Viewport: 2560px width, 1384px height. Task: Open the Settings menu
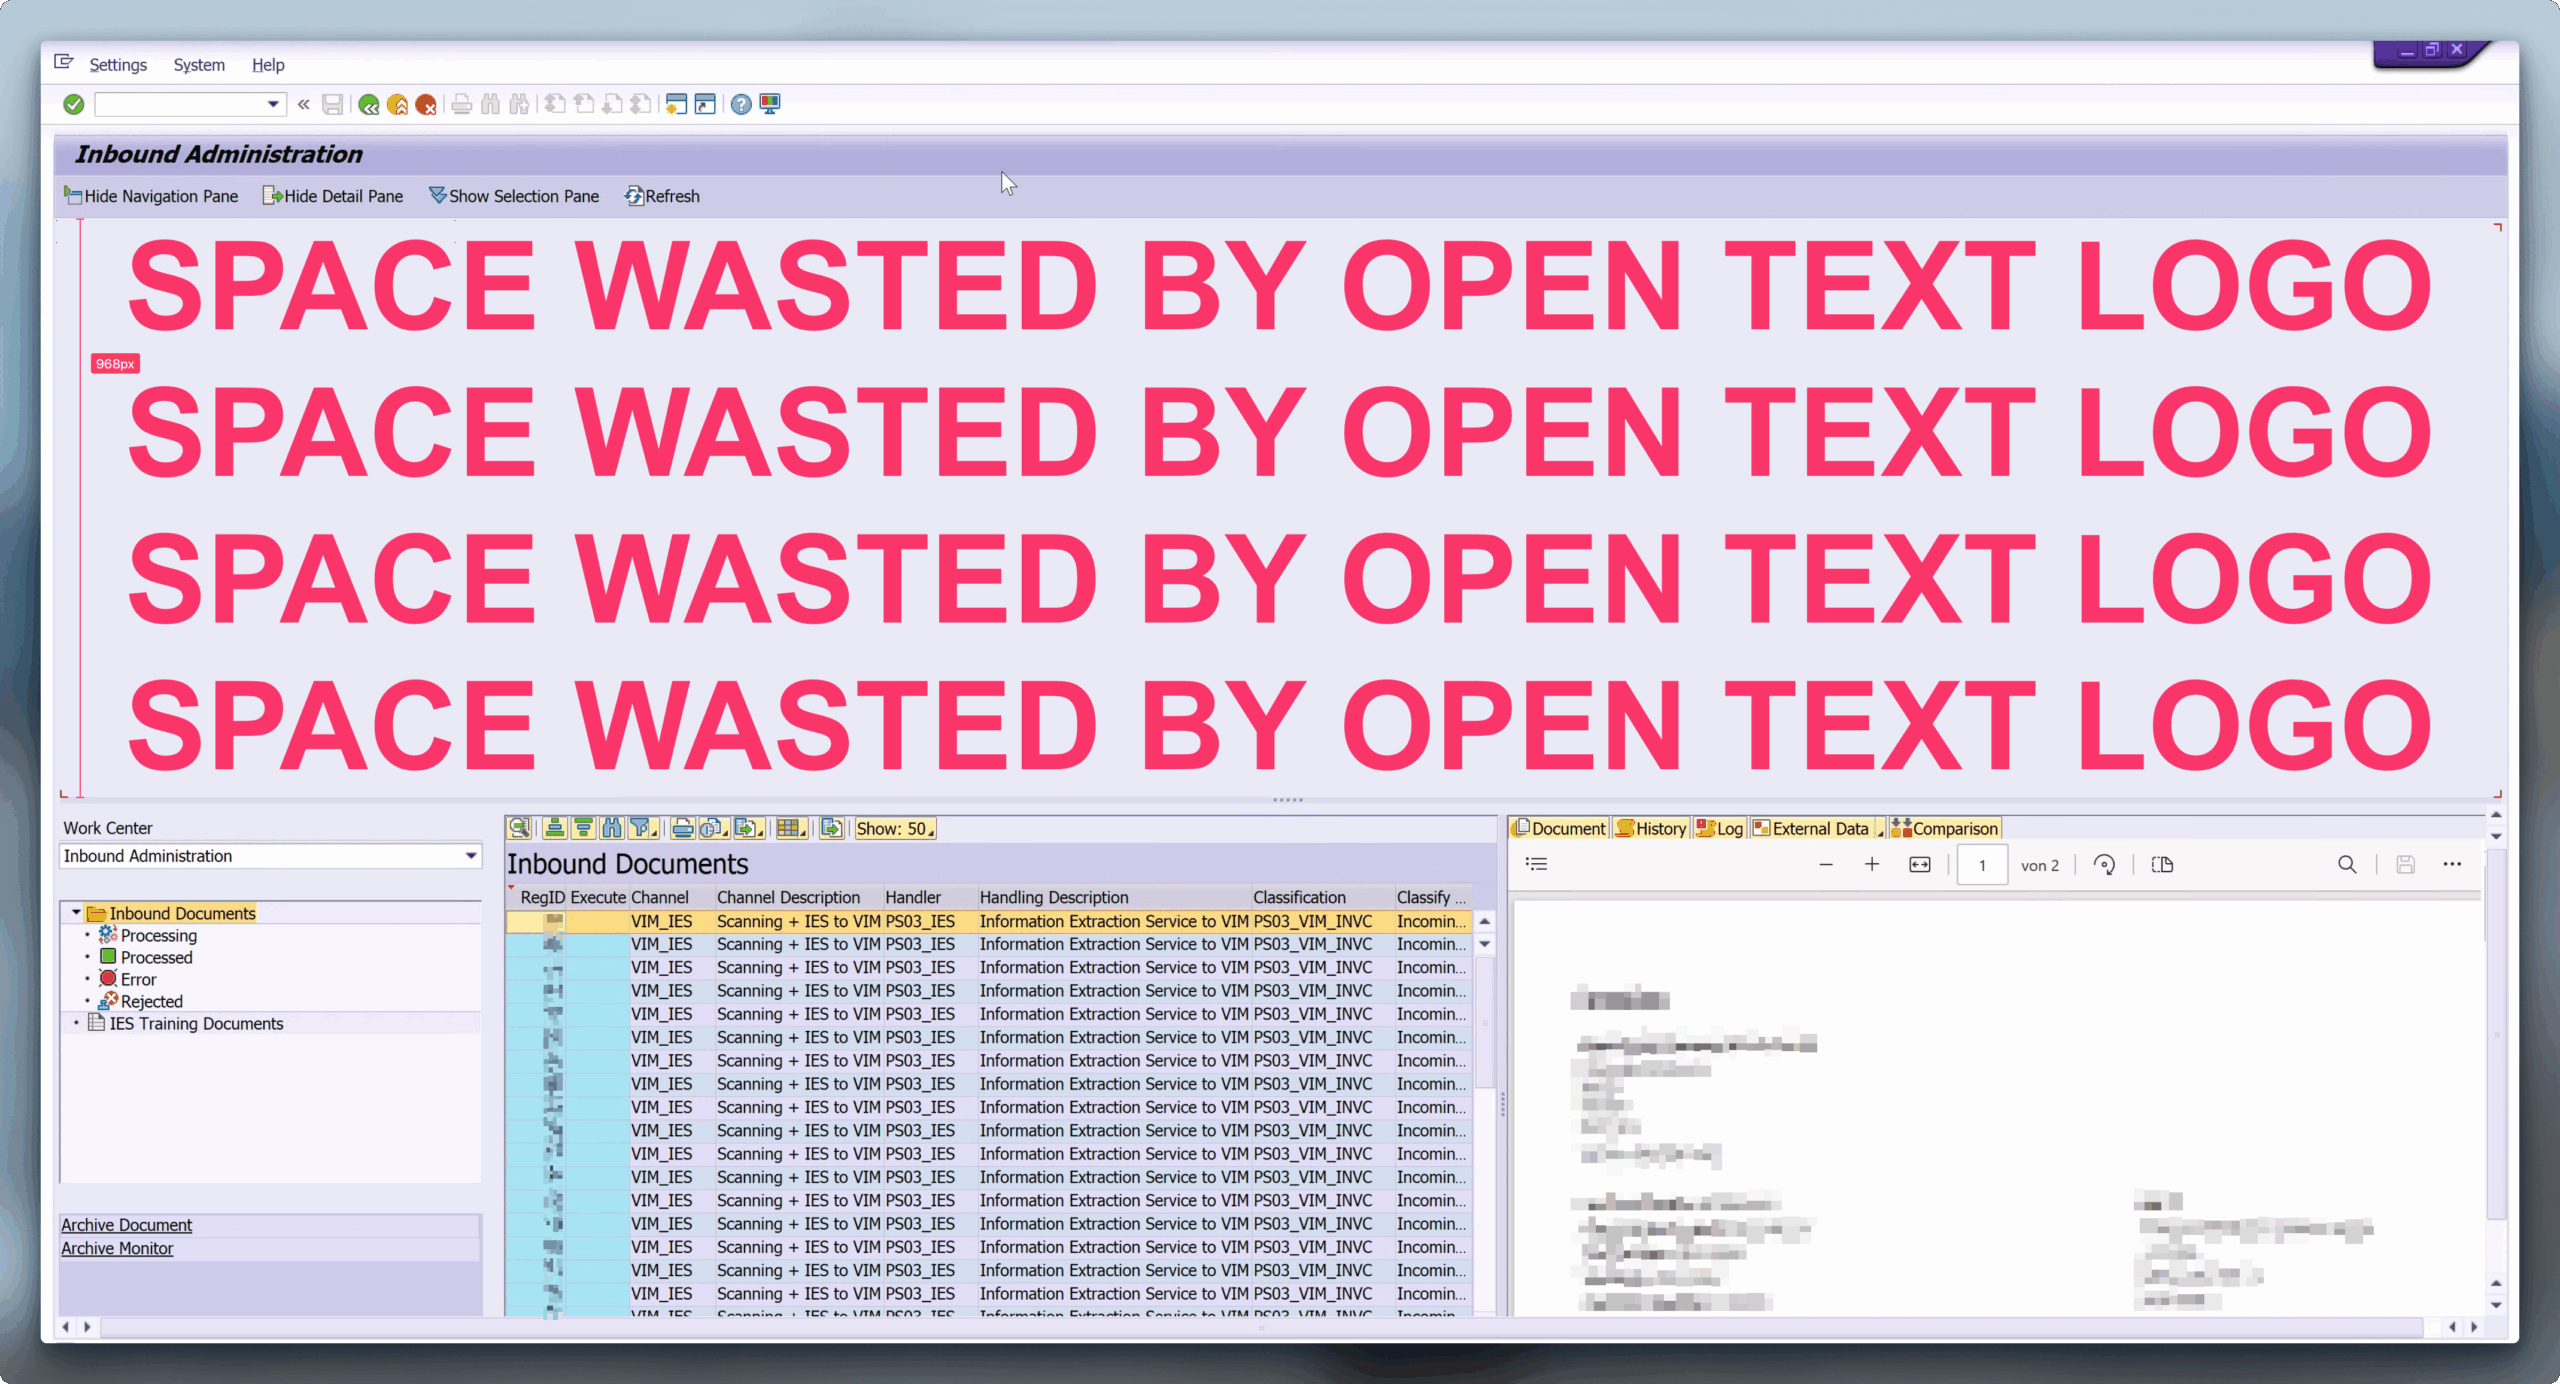118,65
